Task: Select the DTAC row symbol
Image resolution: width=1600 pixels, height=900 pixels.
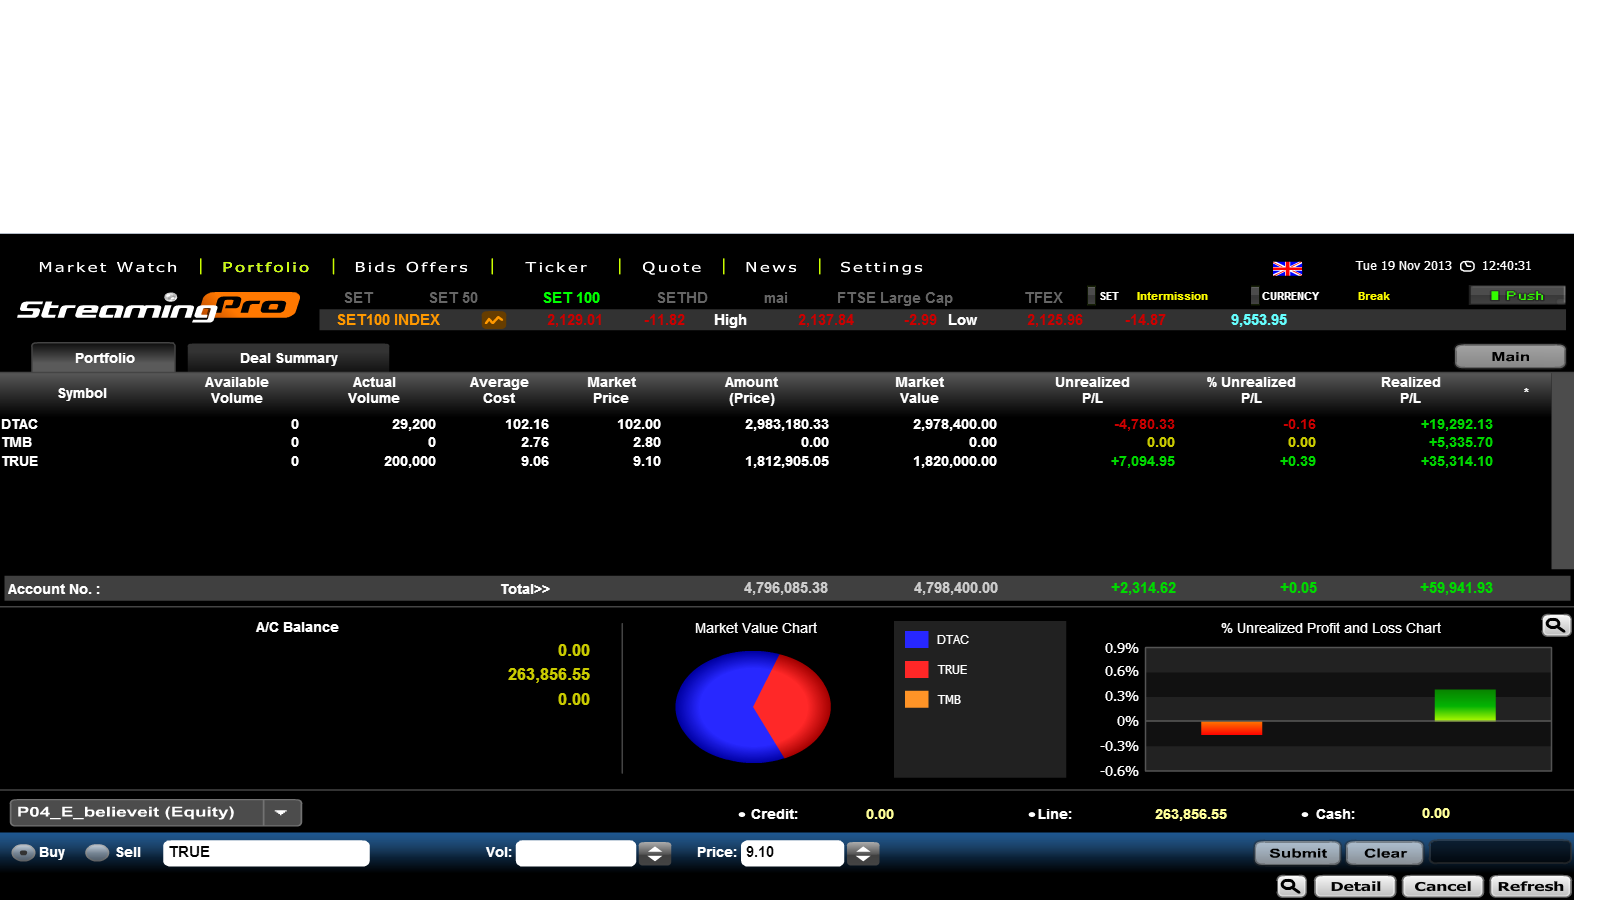Action: [x=20, y=424]
